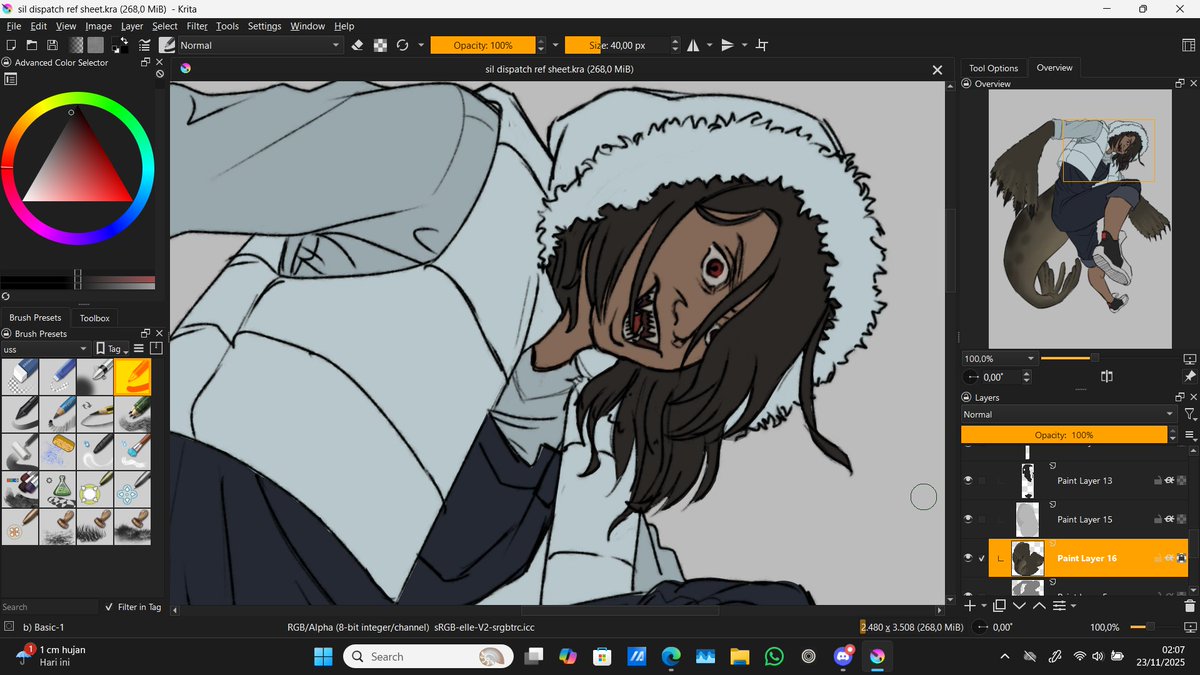Expand the add layer dropdown arrow
This screenshot has width=1200, height=675.
(982, 606)
